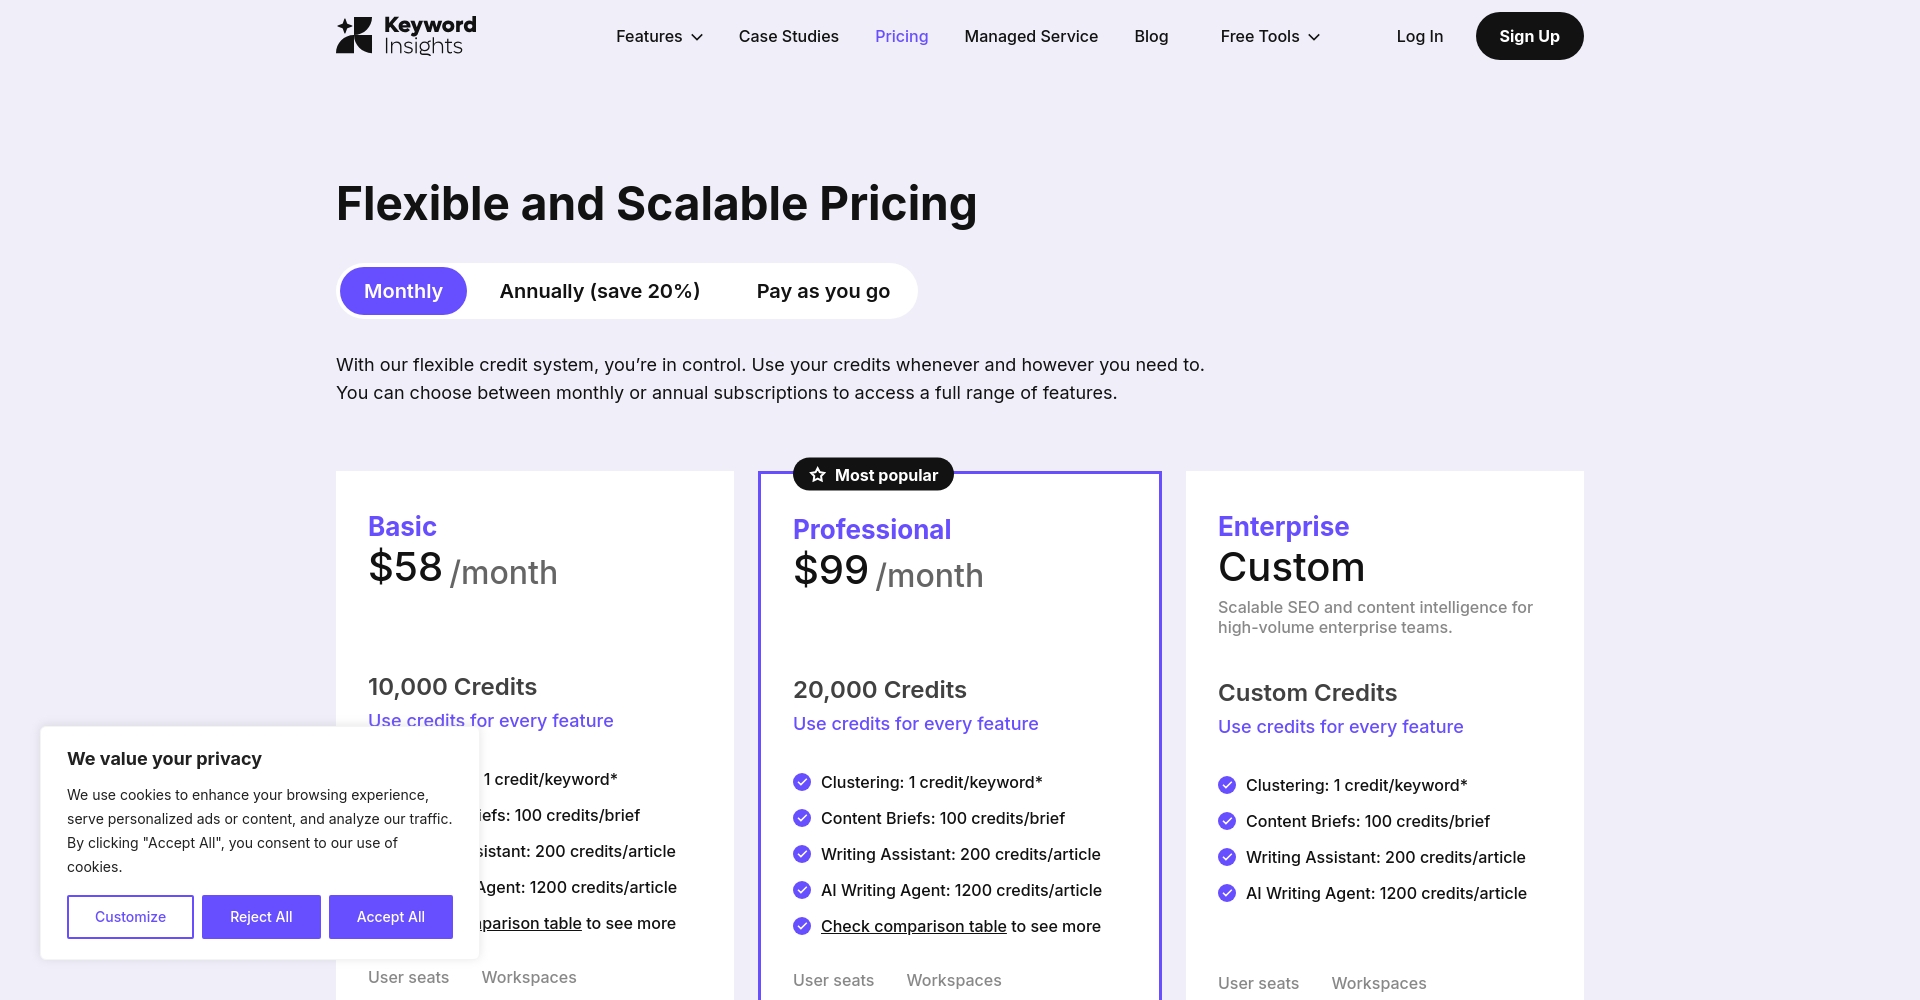This screenshot has height=1000, width=1920.
Task: Expand the Free Tools dropdown menu
Action: pos(1270,36)
